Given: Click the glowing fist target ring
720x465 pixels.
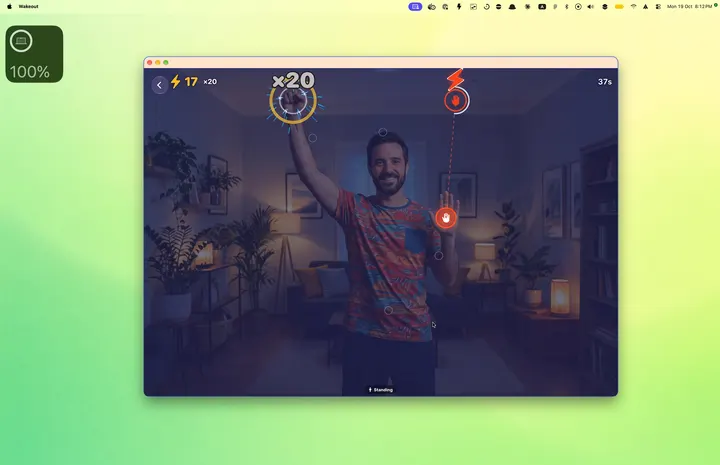Looking at the screenshot, I should (293, 101).
